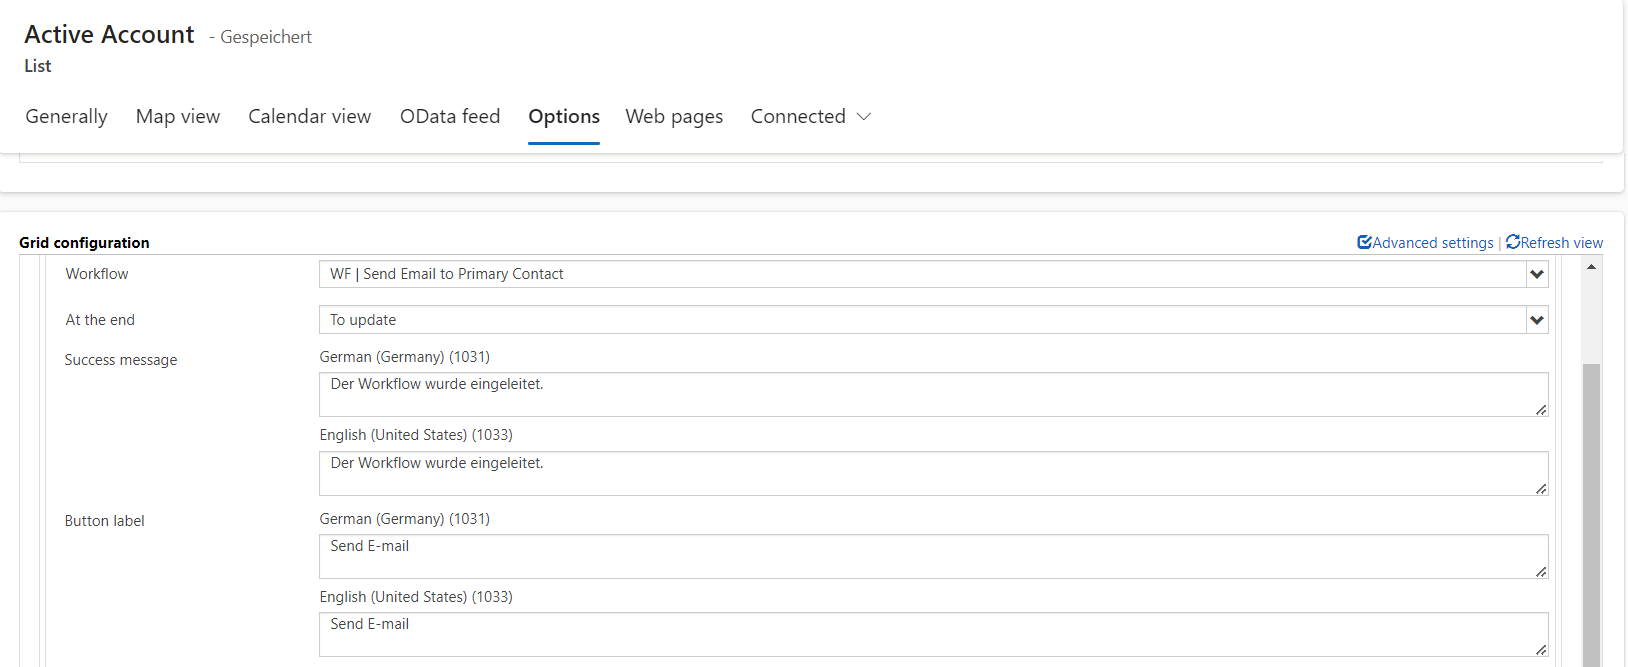Open the Workflow dropdown list
1628x667 pixels.
[x=1536, y=274]
